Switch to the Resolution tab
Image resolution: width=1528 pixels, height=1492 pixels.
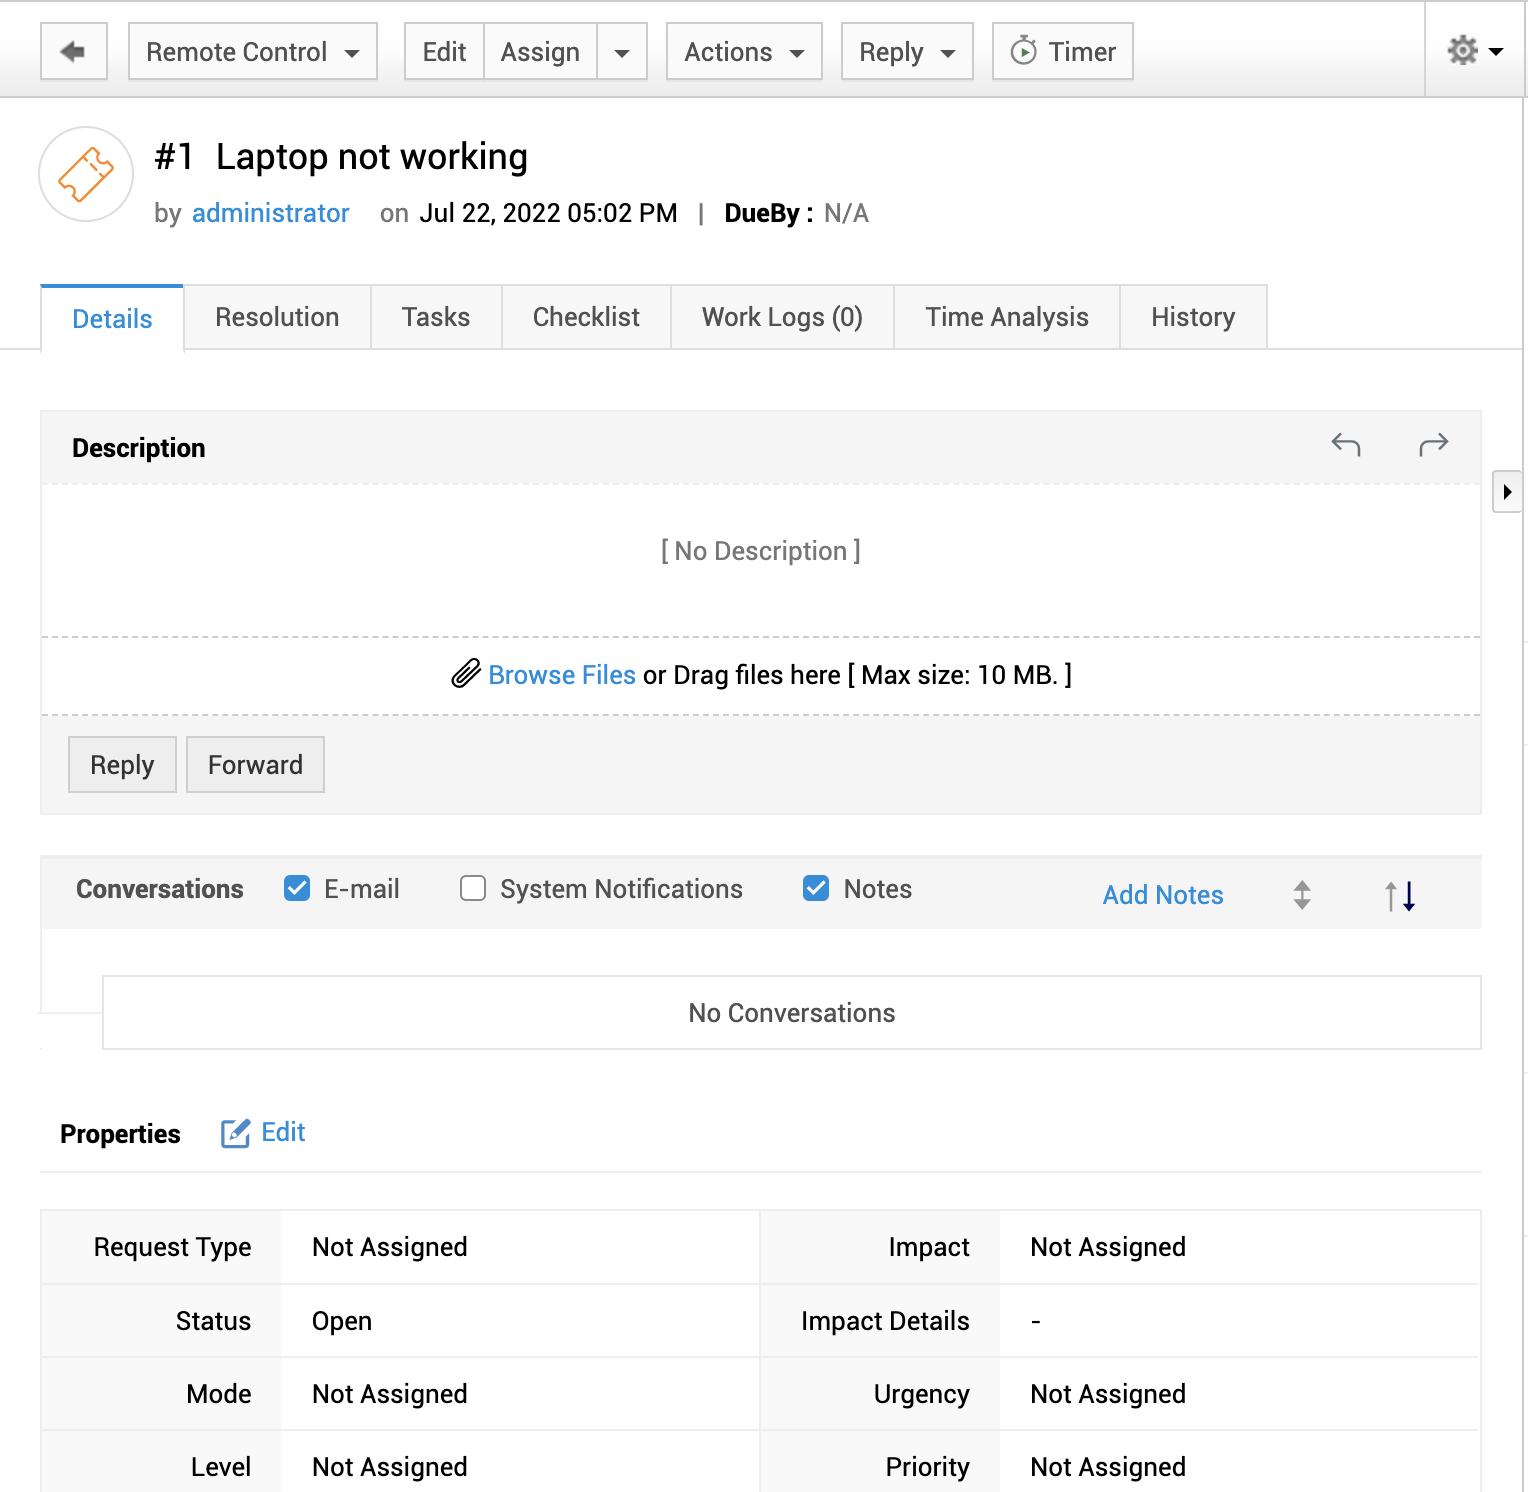tap(277, 317)
